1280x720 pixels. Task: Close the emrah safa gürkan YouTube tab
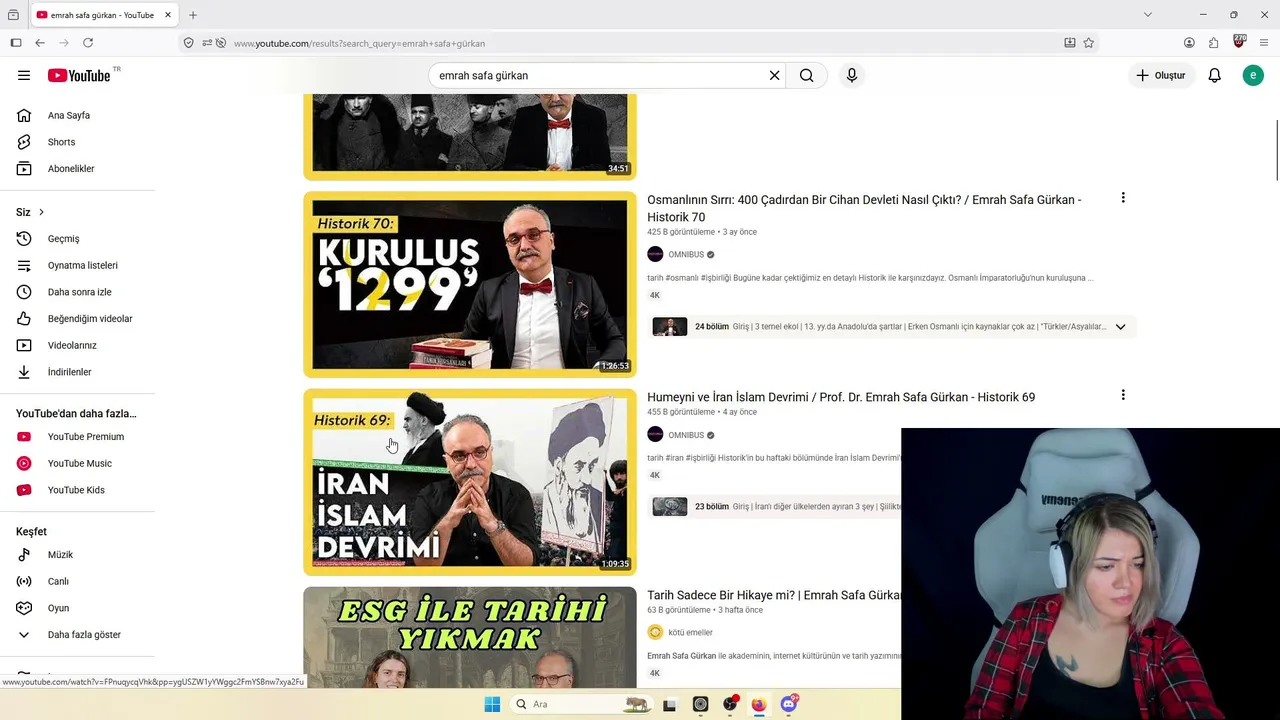click(168, 15)
